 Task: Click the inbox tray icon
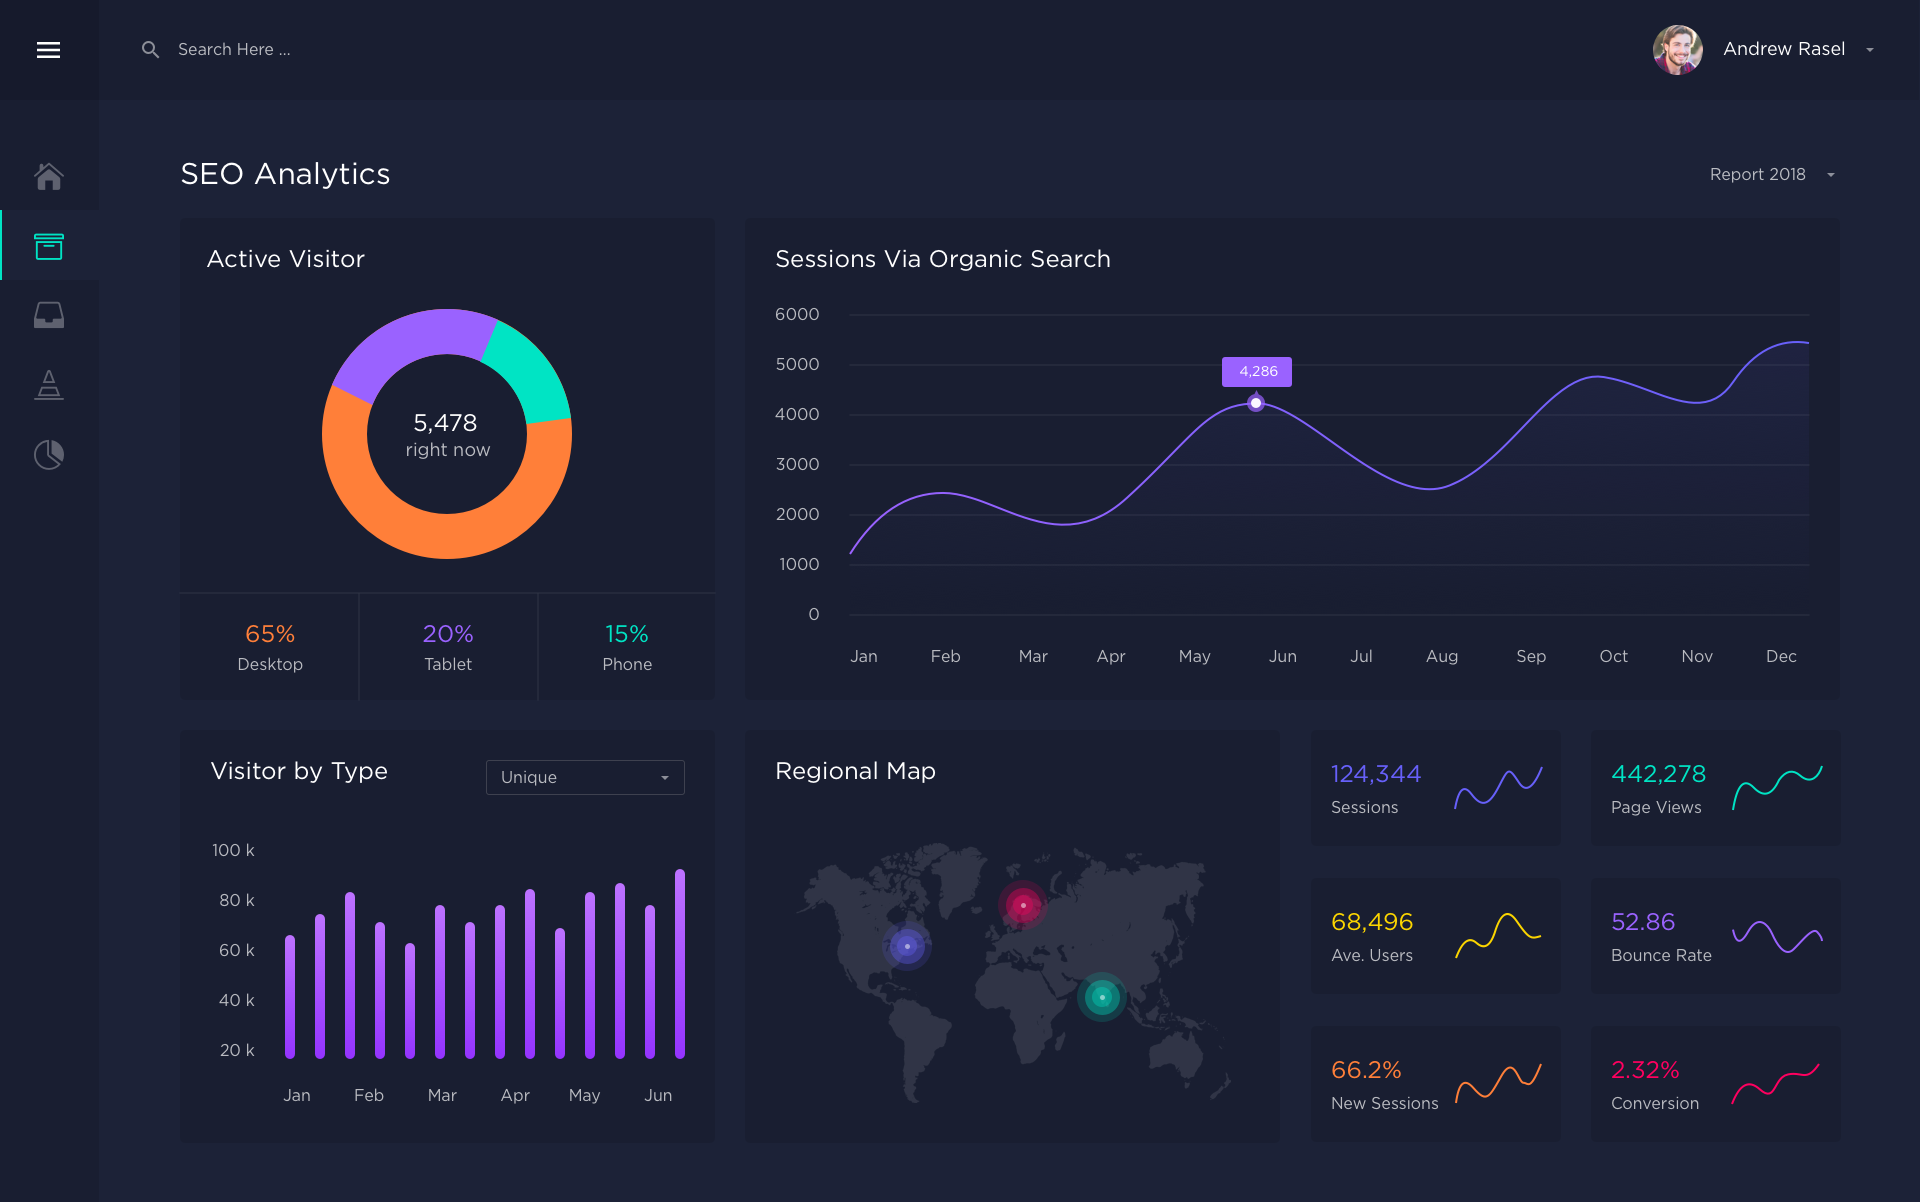pos(48,316)
